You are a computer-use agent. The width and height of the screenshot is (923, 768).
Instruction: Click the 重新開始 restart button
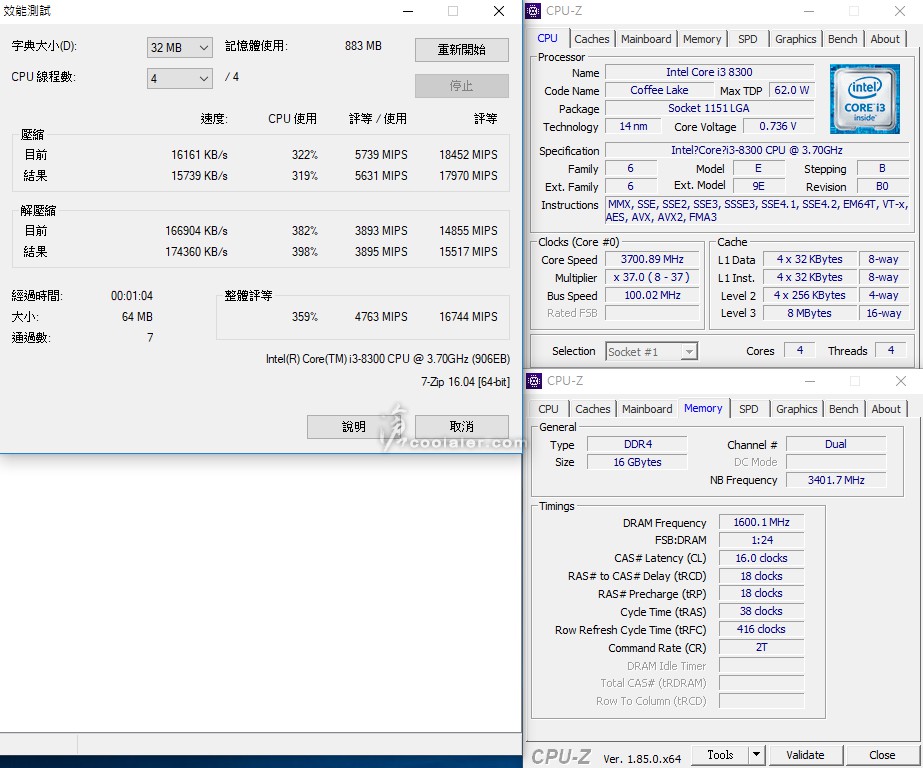click(462, 50)
